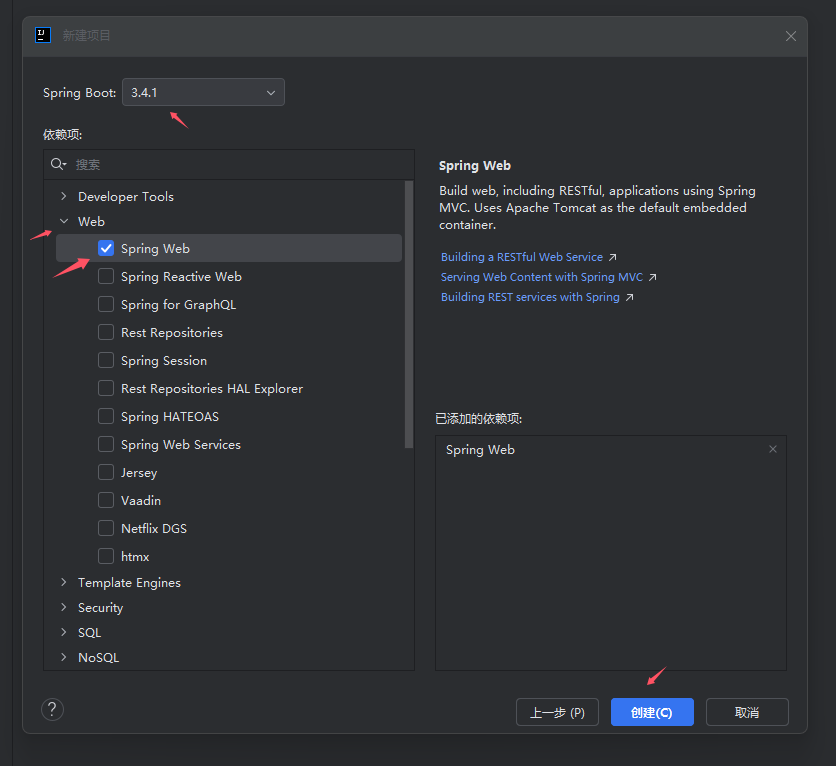Open the Spring Boot version dropdown
The height and width of the screenshot is (766, 836).
tap(203, 92)
